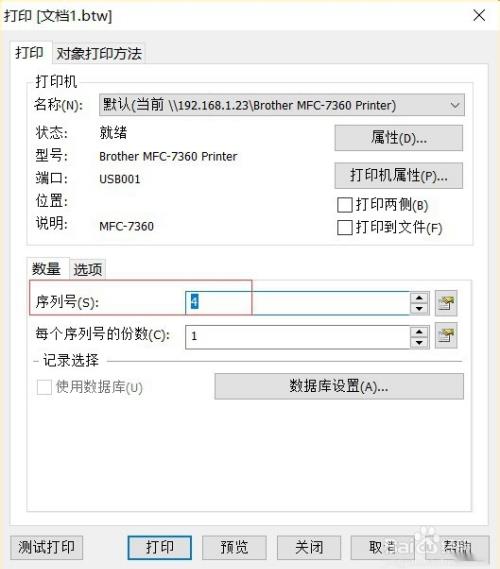
Task: Toggle 使用数据库 (use database) checkbox
Action: tap(44, 387)
